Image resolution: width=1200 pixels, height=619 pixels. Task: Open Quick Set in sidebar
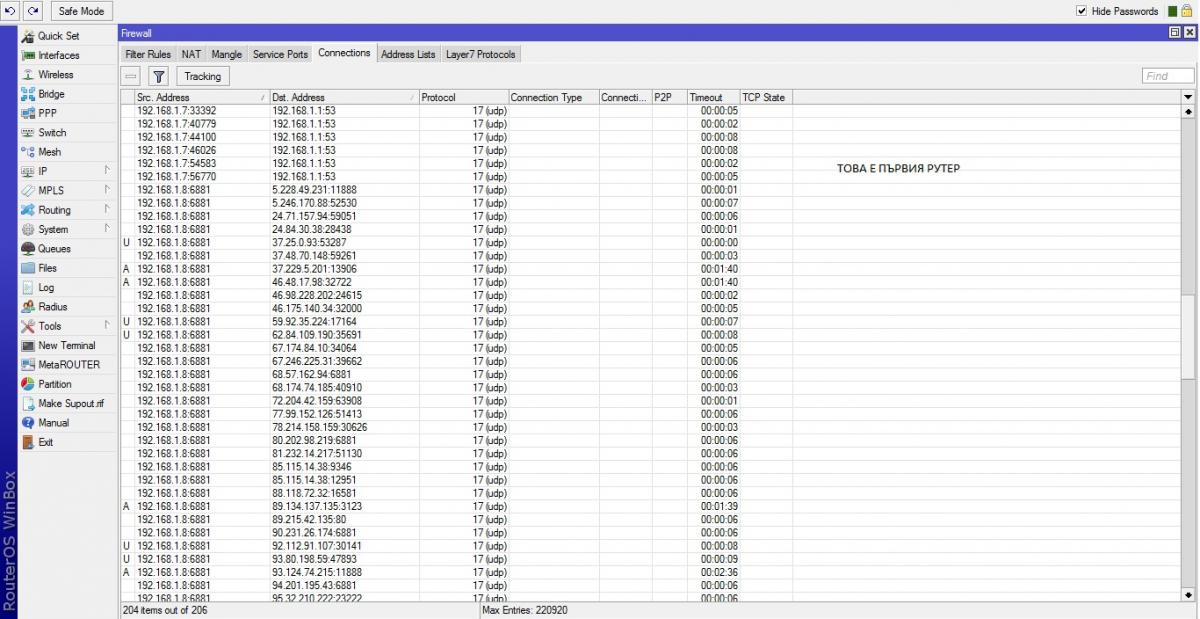point(58,36)
